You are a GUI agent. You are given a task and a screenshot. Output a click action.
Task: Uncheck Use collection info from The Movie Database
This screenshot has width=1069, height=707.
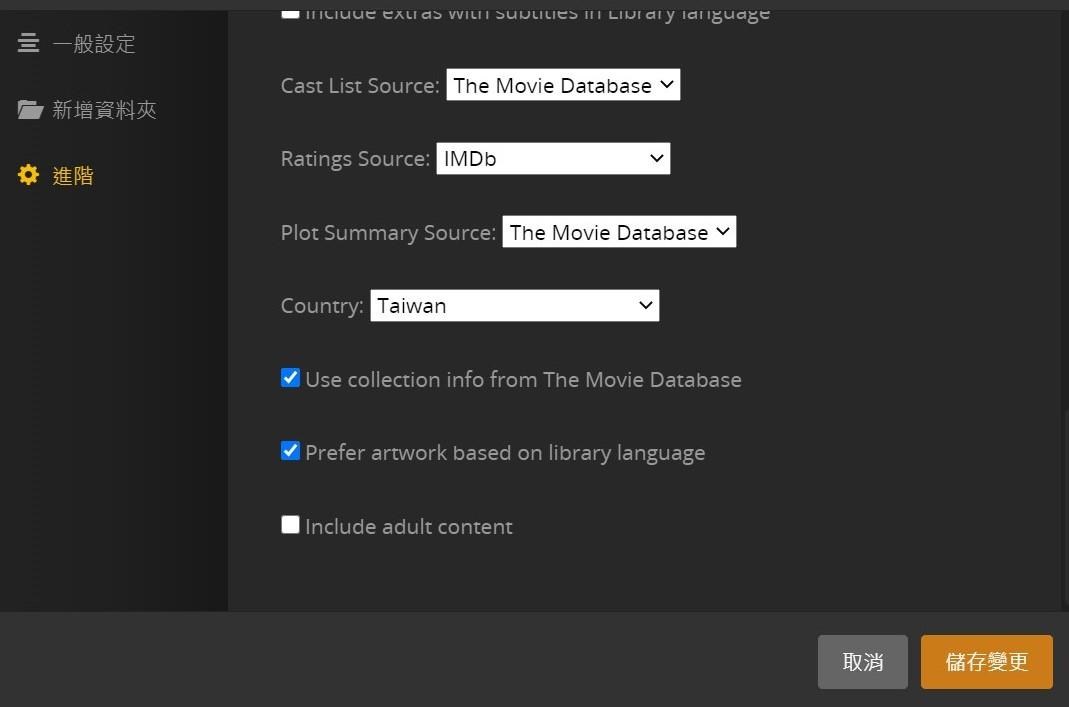click(x=290, y=378)
